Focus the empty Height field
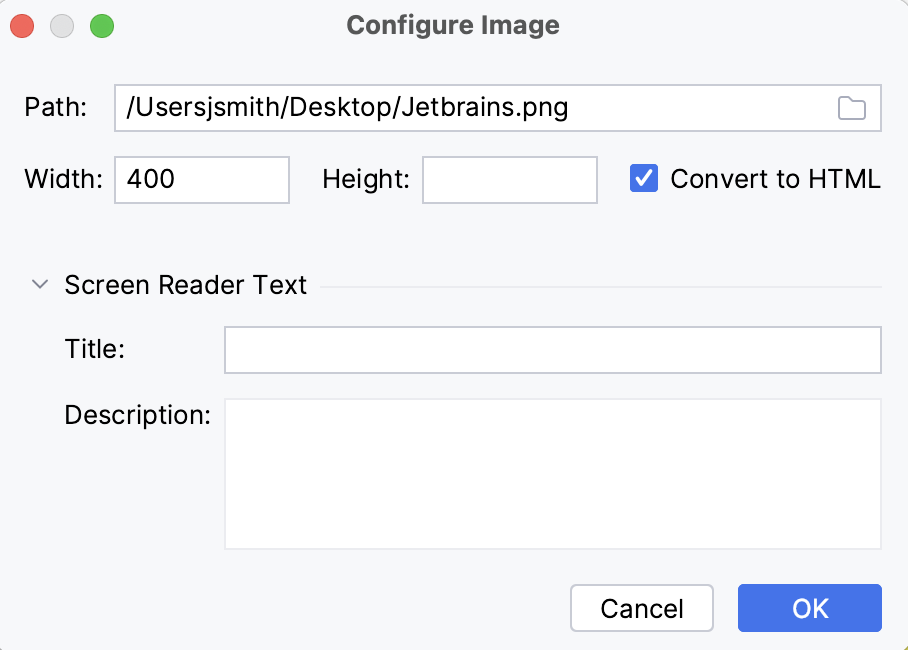 coord(509,180)
